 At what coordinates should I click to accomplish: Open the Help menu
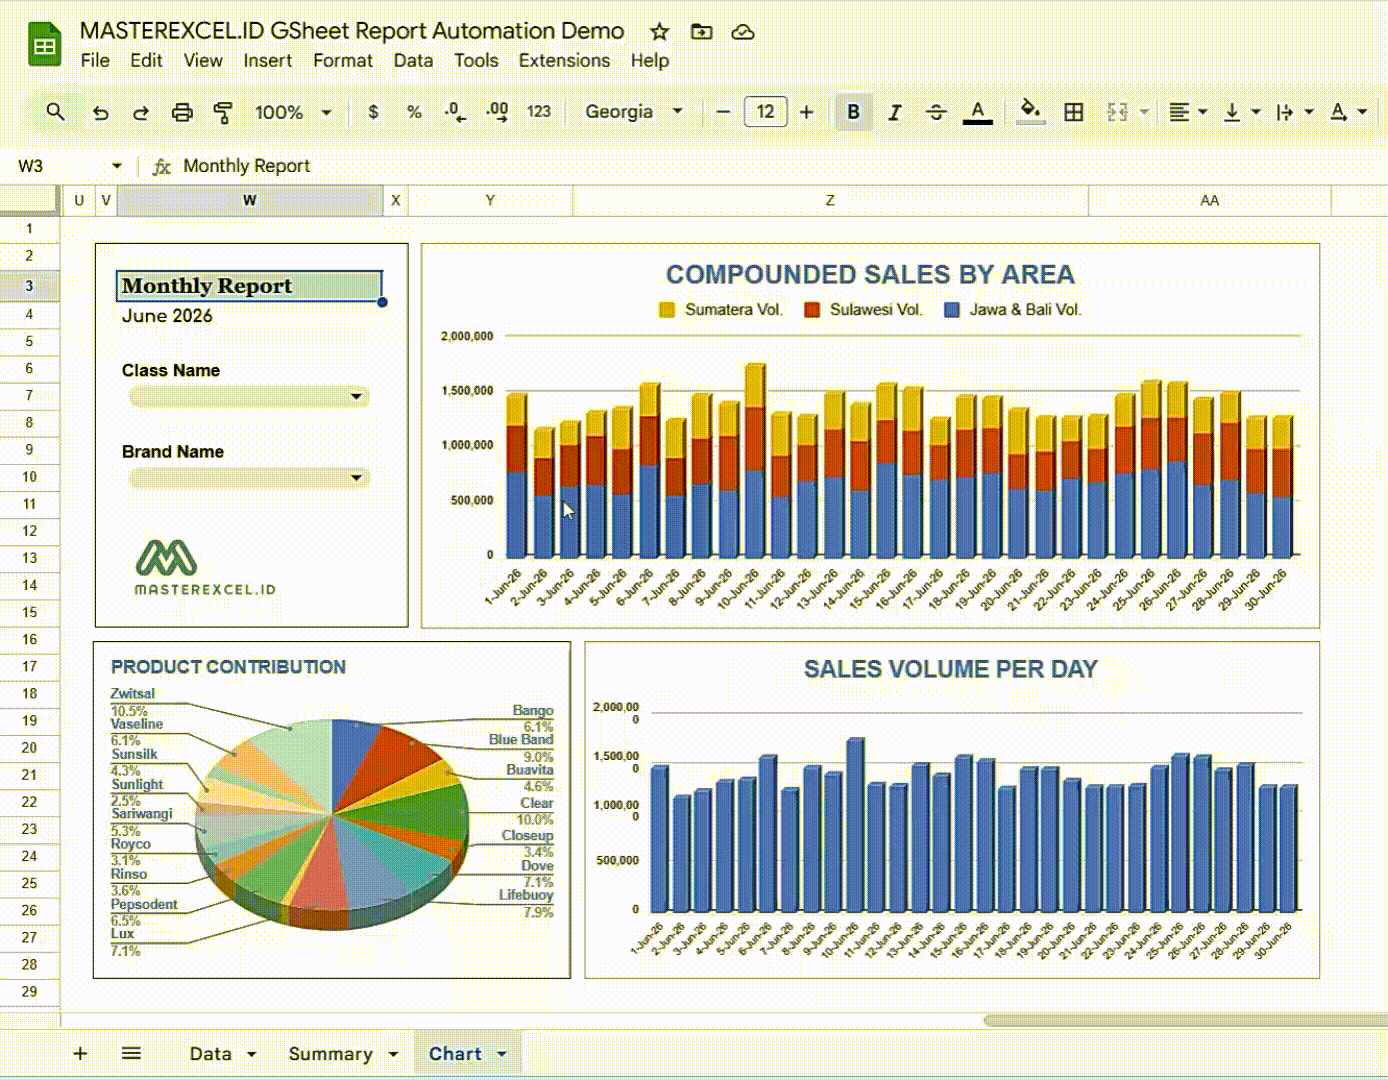[650, 60]
